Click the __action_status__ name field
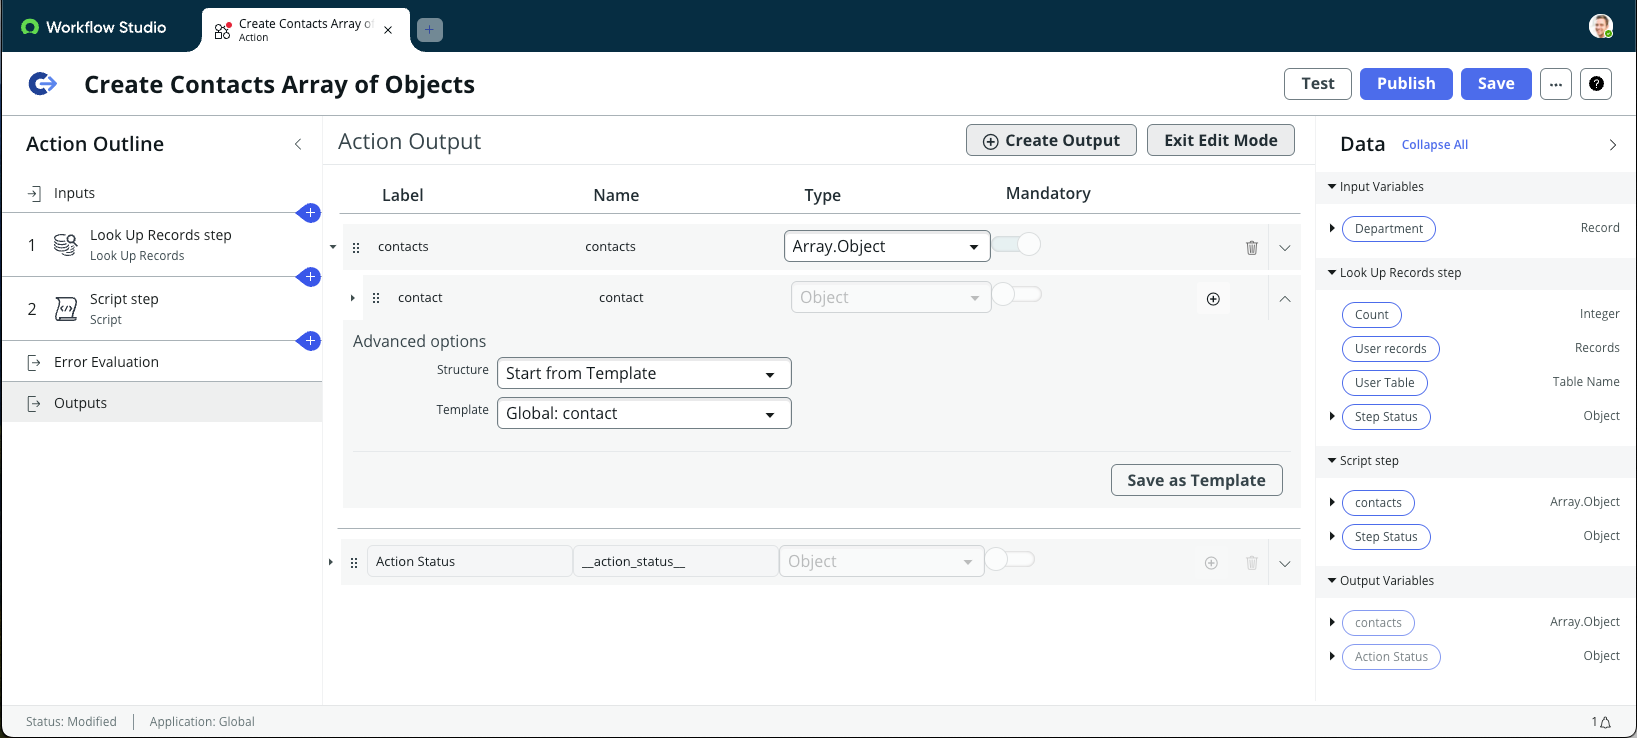 (675, 561)
